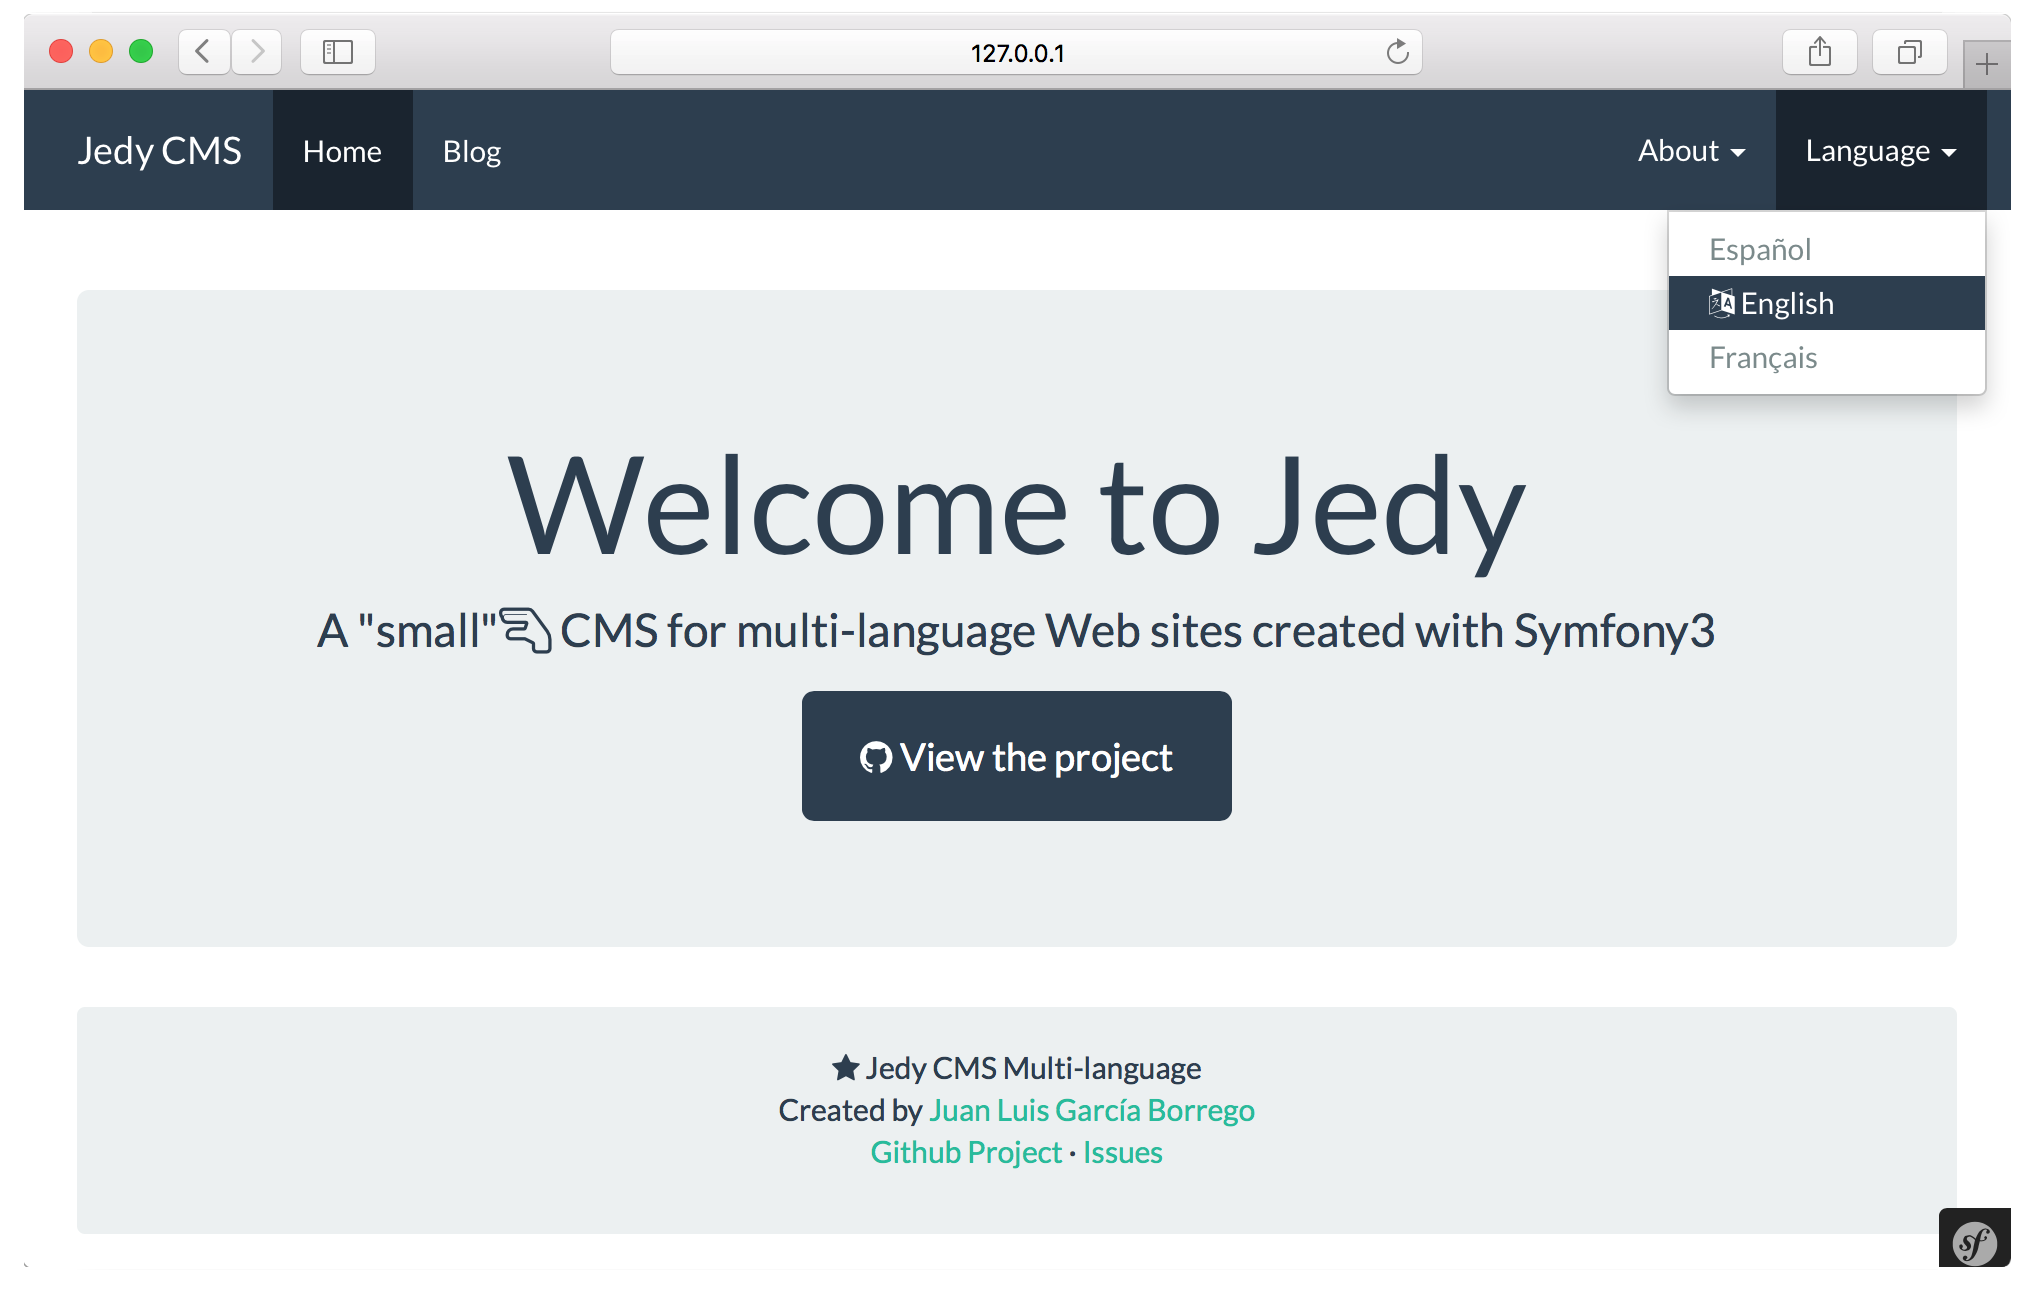Select the English language option
This screenshot has width=2029, height=1290.
(1786, 303)
